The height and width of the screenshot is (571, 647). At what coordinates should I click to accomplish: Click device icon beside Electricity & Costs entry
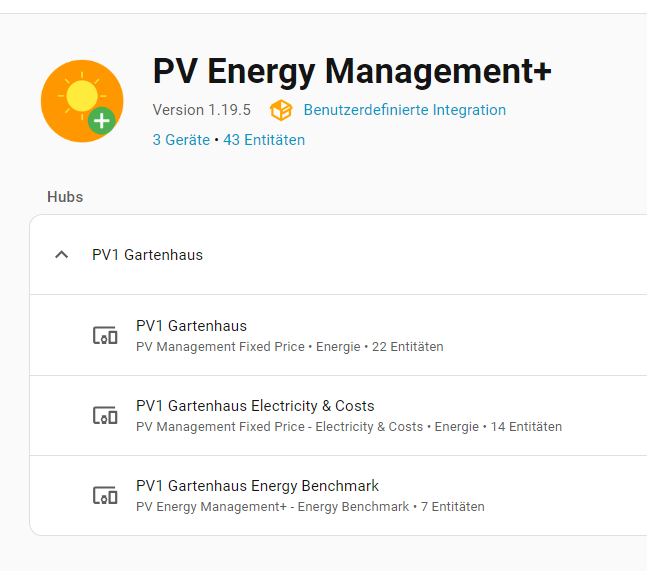tap(105, 416)
